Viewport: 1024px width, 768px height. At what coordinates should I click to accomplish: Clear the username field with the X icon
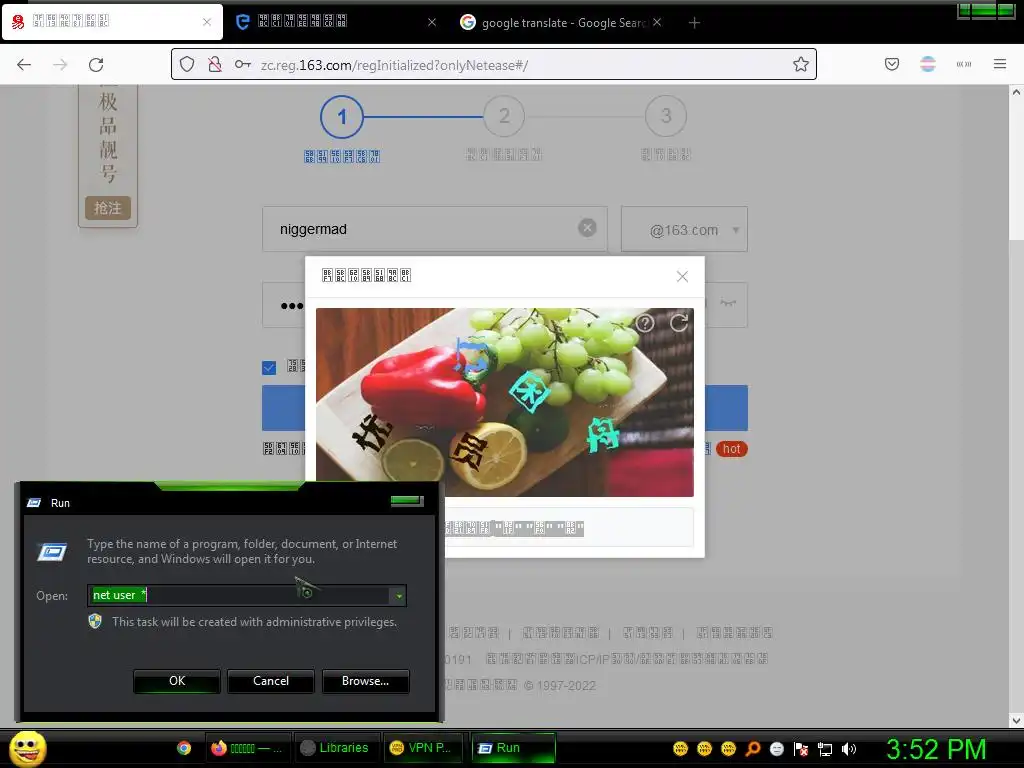pos(587,228)
